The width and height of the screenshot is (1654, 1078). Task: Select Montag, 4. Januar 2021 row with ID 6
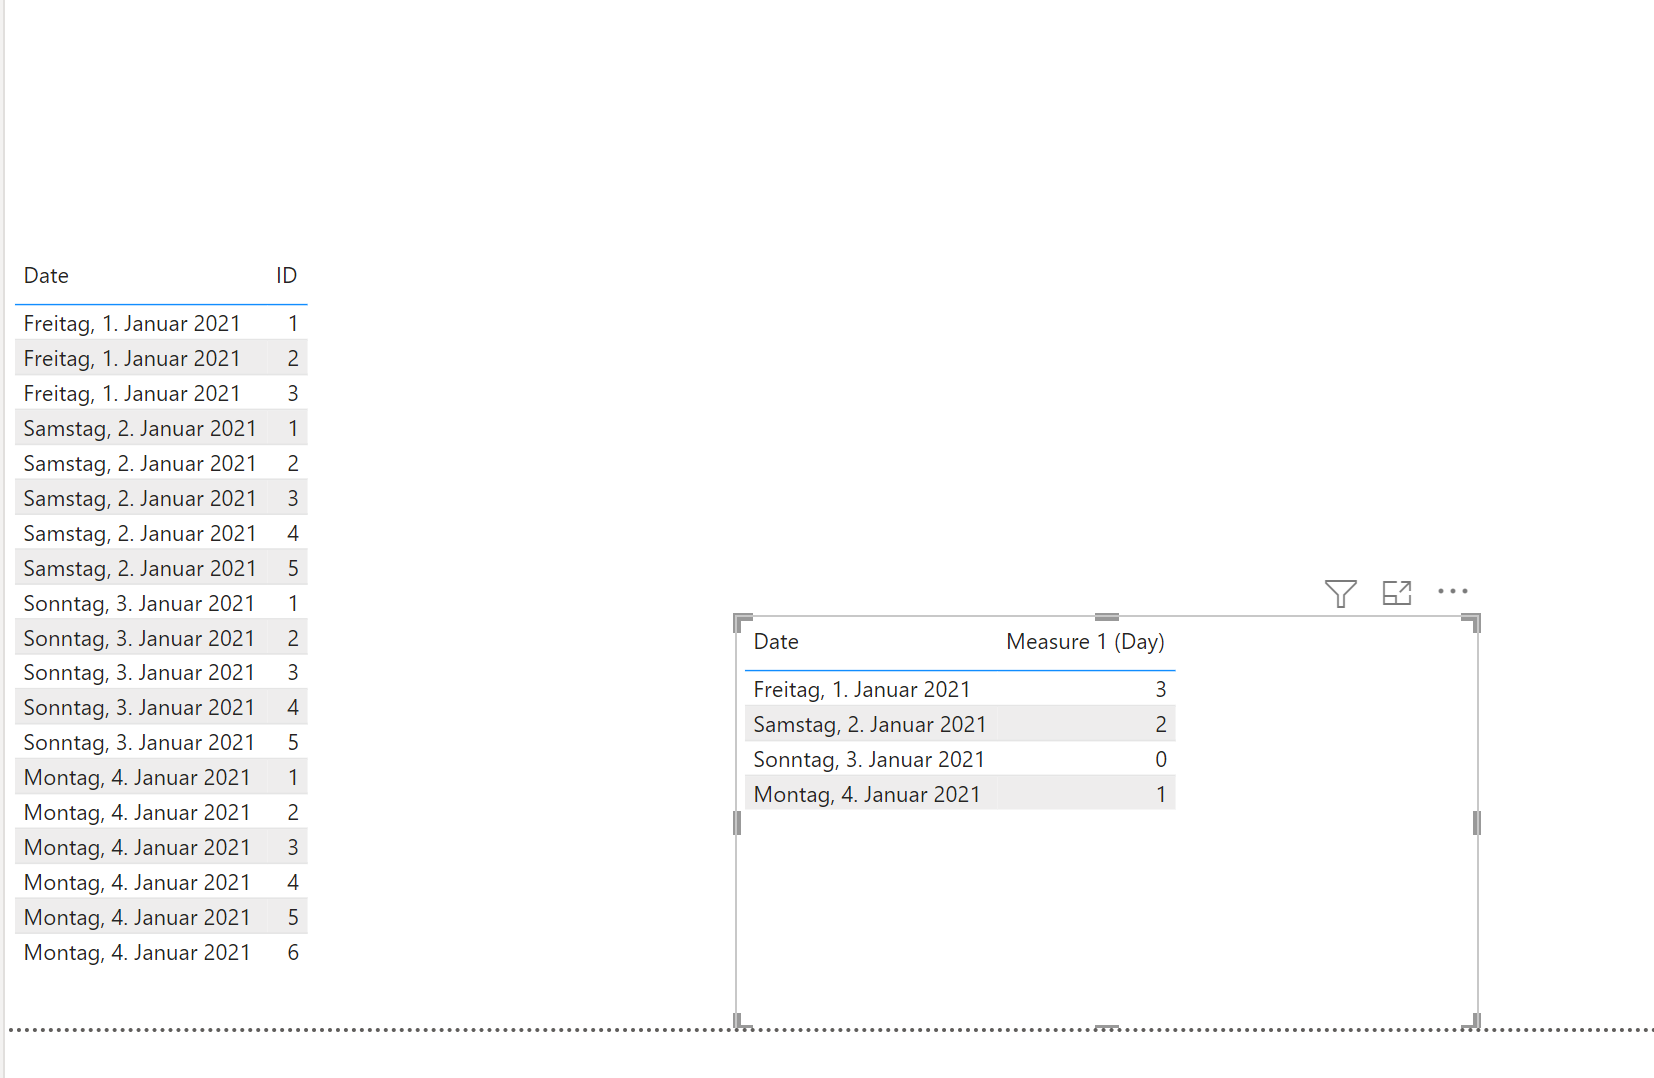[161, 952]
